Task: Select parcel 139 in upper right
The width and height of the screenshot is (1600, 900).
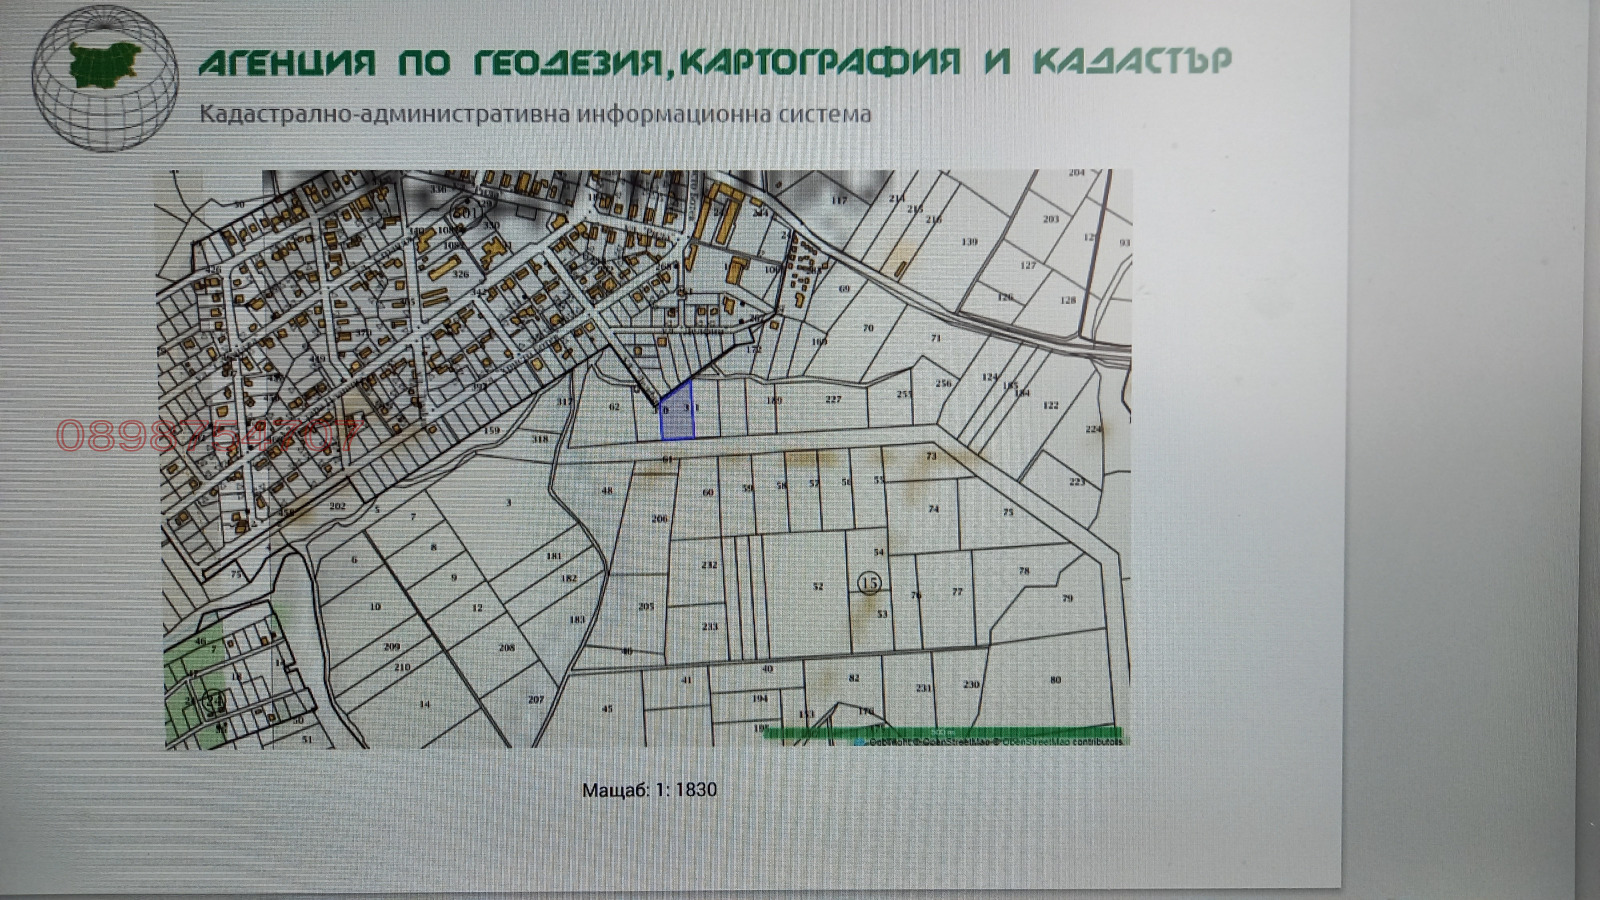Action: 969,242
